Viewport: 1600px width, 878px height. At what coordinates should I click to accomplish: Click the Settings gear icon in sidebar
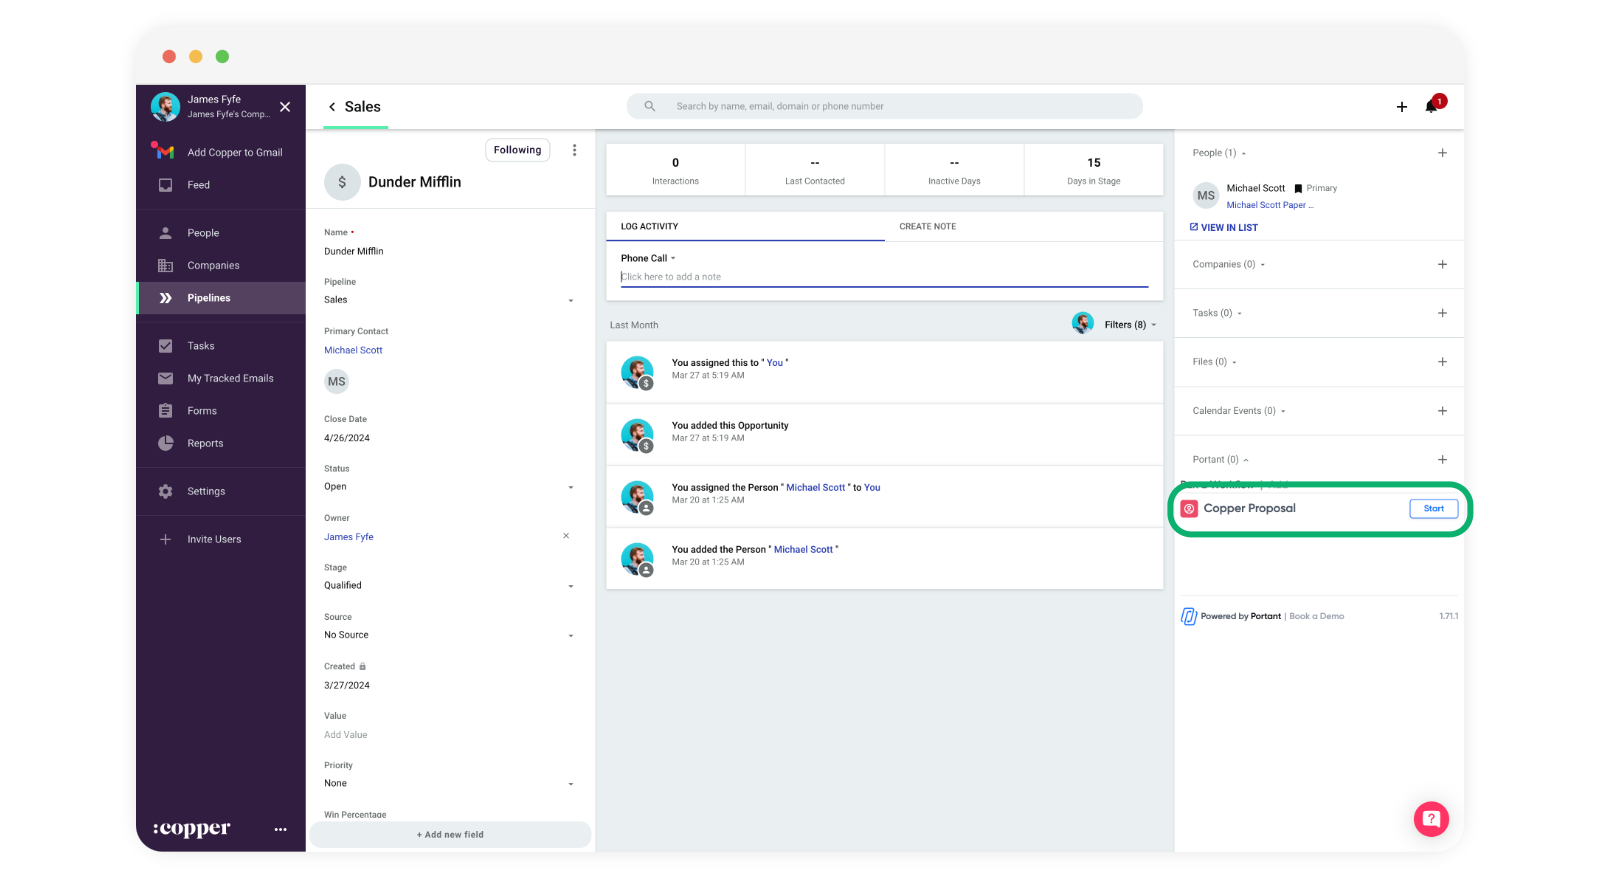click(166, 491)
